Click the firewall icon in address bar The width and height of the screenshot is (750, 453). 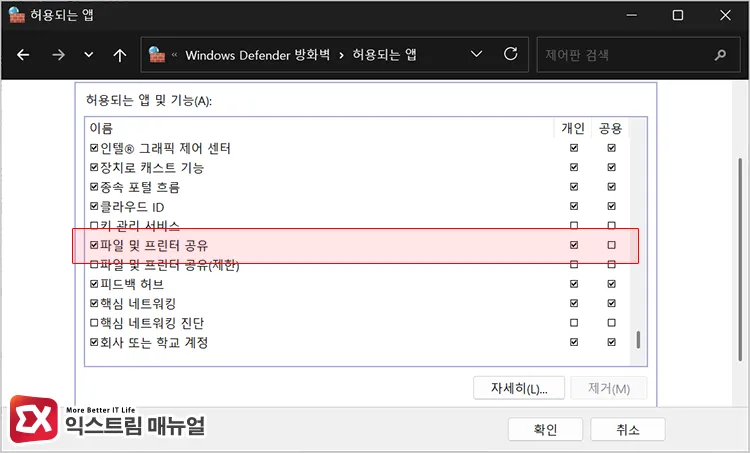pos(156,55)
